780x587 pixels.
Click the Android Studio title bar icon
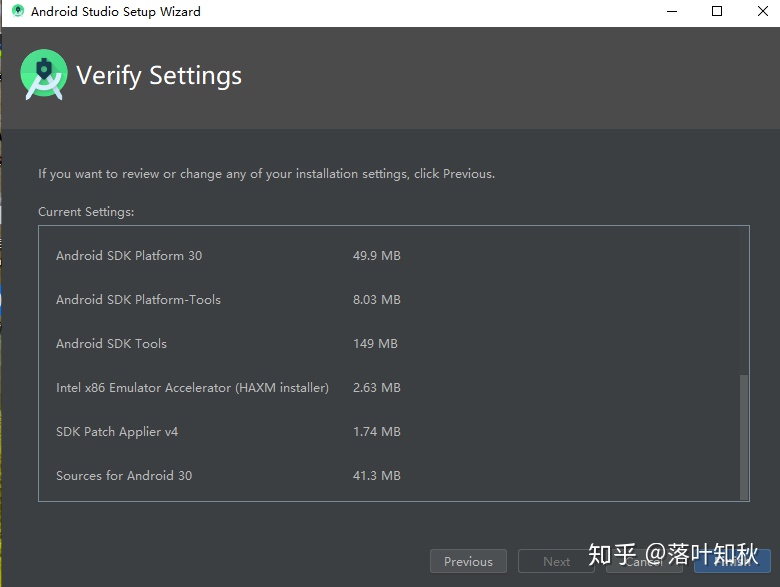click(x=18, y=11)
